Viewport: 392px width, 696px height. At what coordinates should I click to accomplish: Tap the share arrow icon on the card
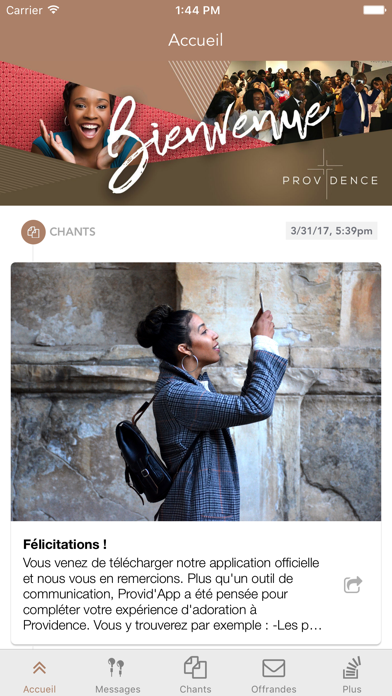353,585
